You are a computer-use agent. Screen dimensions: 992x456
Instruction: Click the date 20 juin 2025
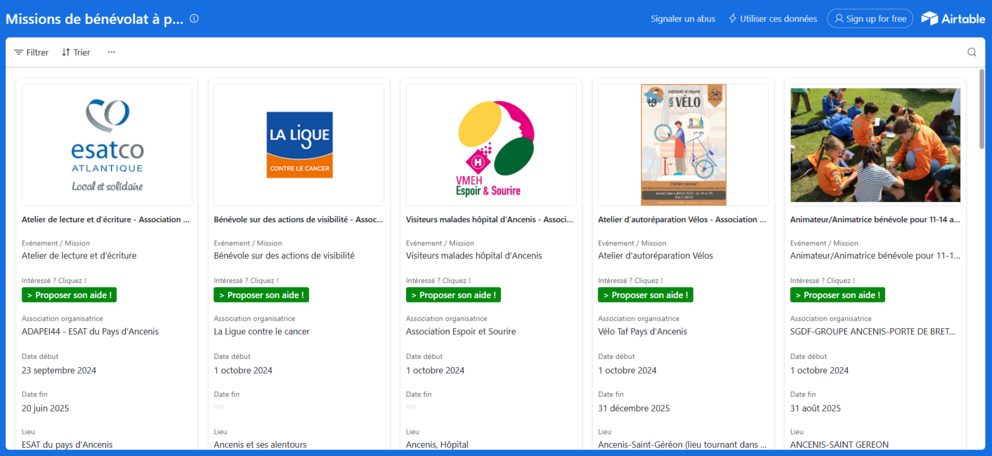point(45,408)
